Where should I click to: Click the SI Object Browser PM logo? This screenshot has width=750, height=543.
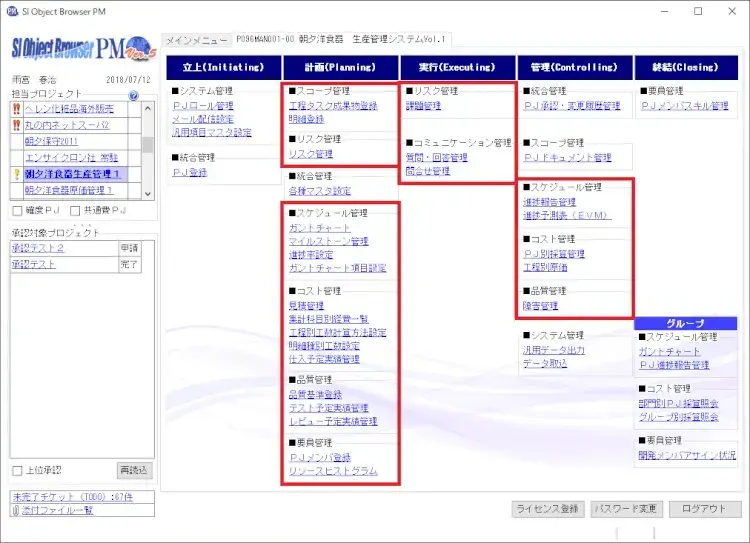click(x=80, y=47)
